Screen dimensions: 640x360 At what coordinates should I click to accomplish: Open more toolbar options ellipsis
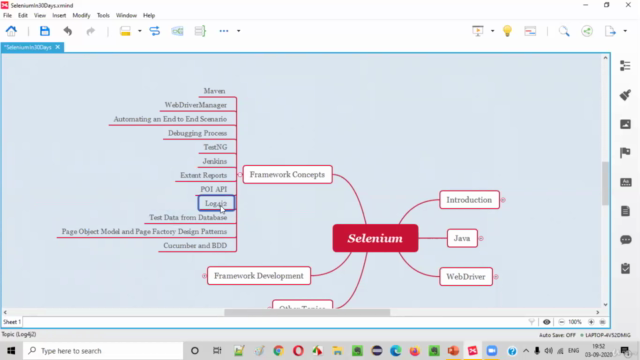(224, 31)
